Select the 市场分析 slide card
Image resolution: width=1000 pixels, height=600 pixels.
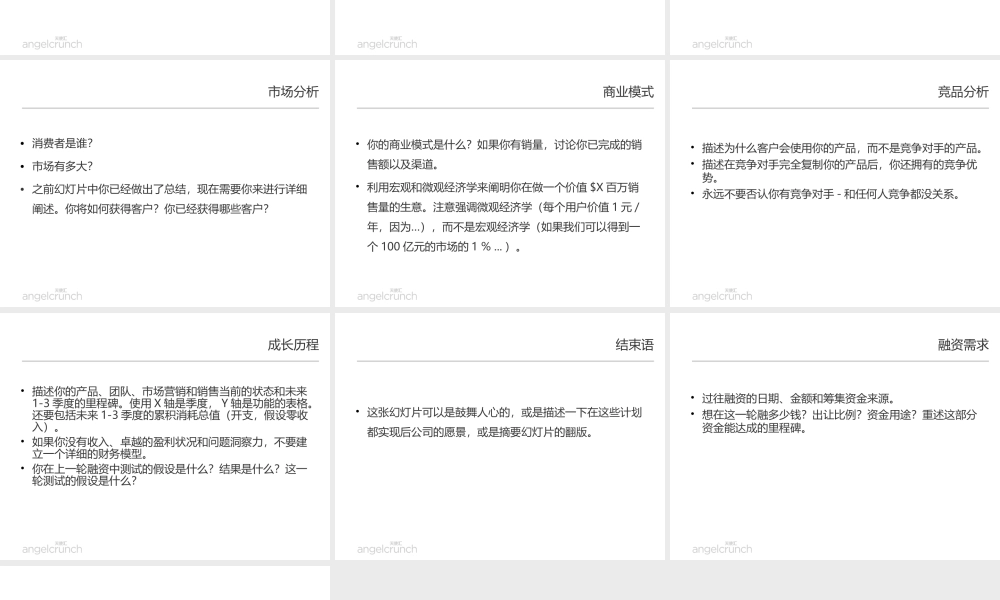(x=167, y=185)
